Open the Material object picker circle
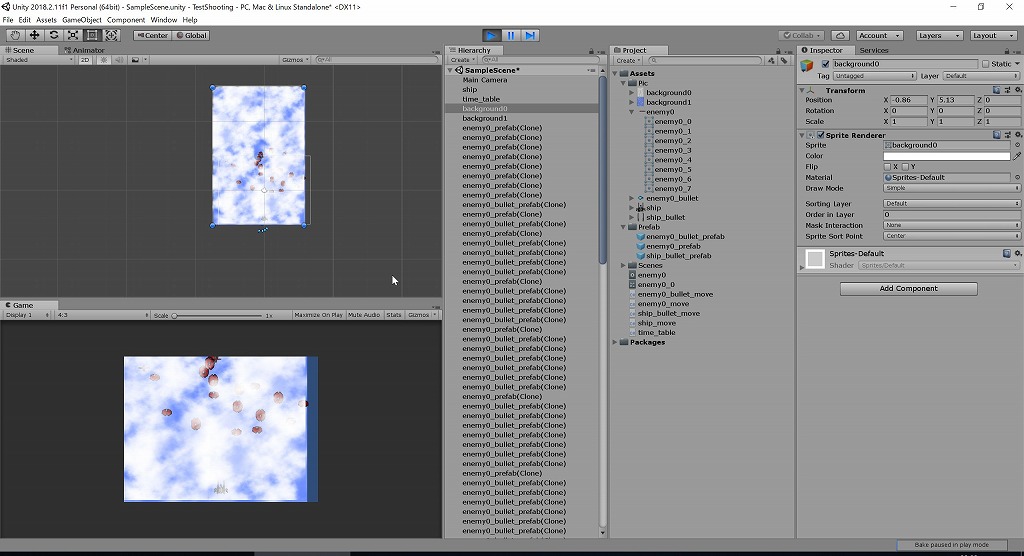 (x=1017, y=177)
